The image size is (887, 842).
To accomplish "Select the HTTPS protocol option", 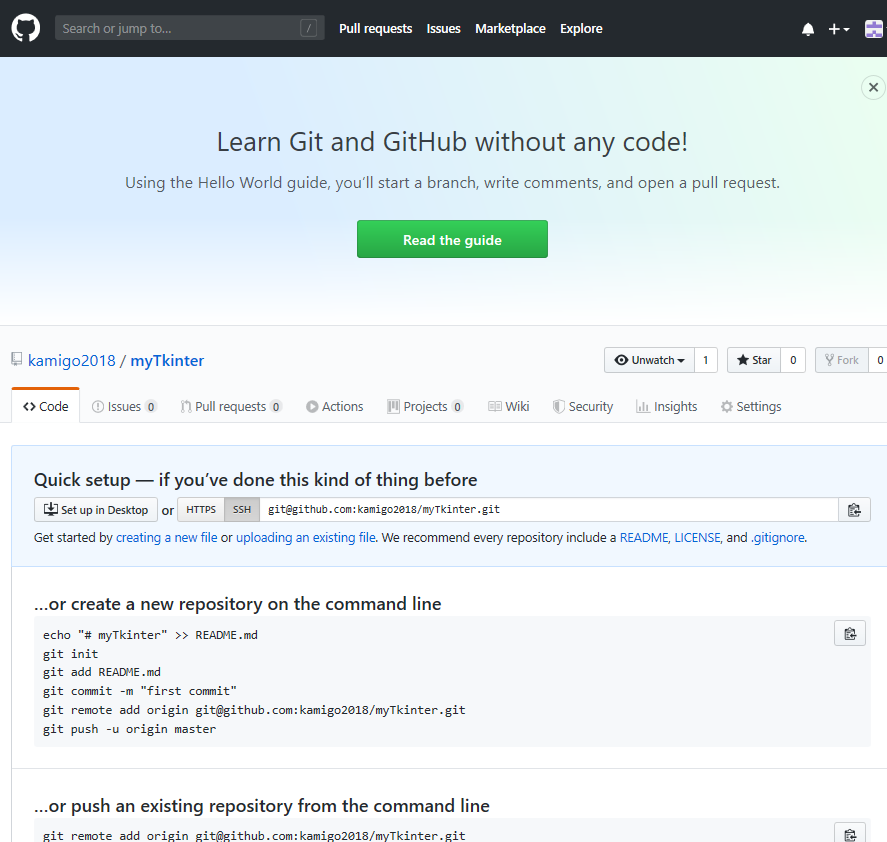I will (x=201, y=510).
